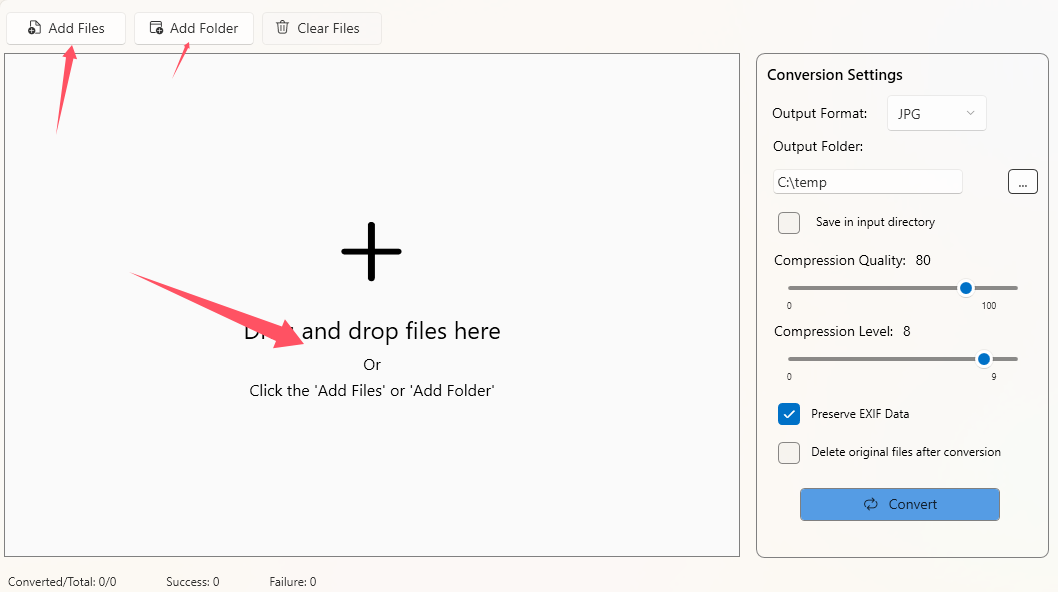Click the Add Files document icon
This screenshot has width=1058, height=592.
pyautogui.click(x=35, y=28)
